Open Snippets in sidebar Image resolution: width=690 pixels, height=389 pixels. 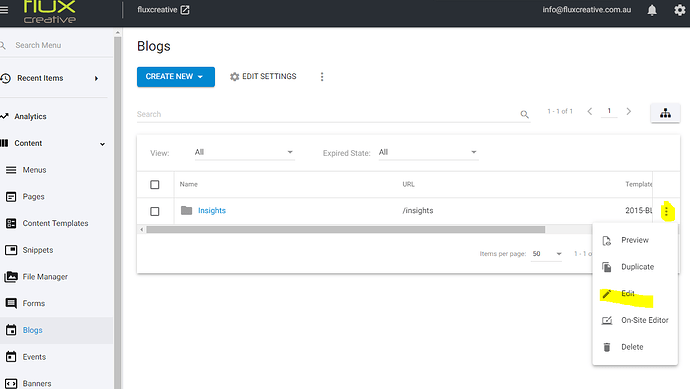point(38,250)
